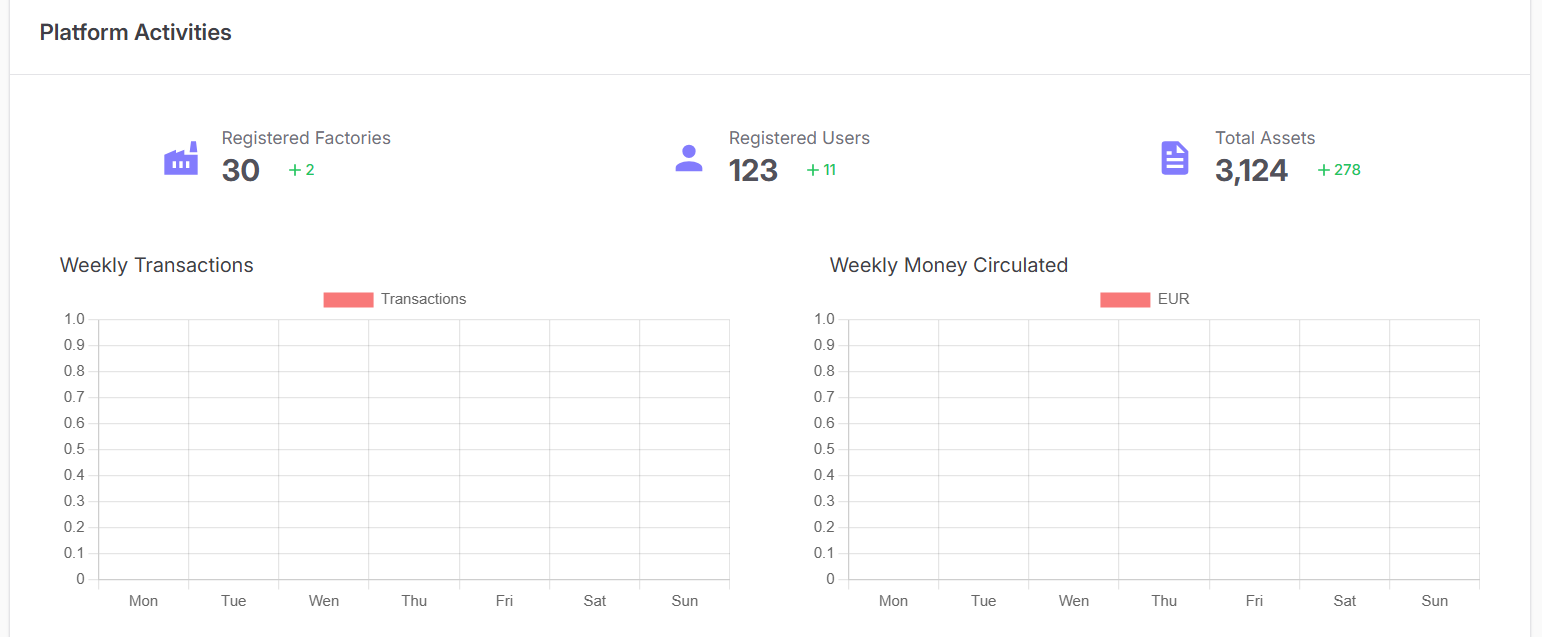The image size is (1542, 637).
Task: Select the 30 registered factories count
Action: (x=241, y=170)
